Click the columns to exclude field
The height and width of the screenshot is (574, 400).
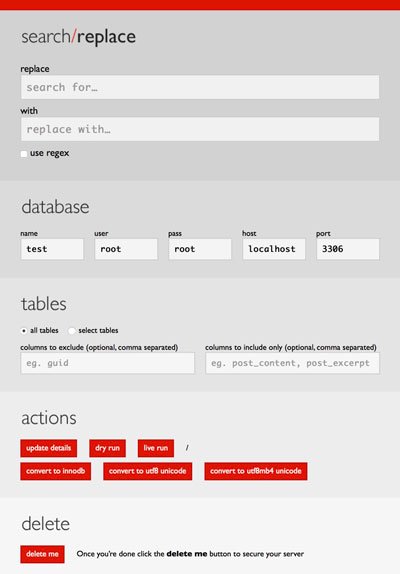click(x=108, y=363)
